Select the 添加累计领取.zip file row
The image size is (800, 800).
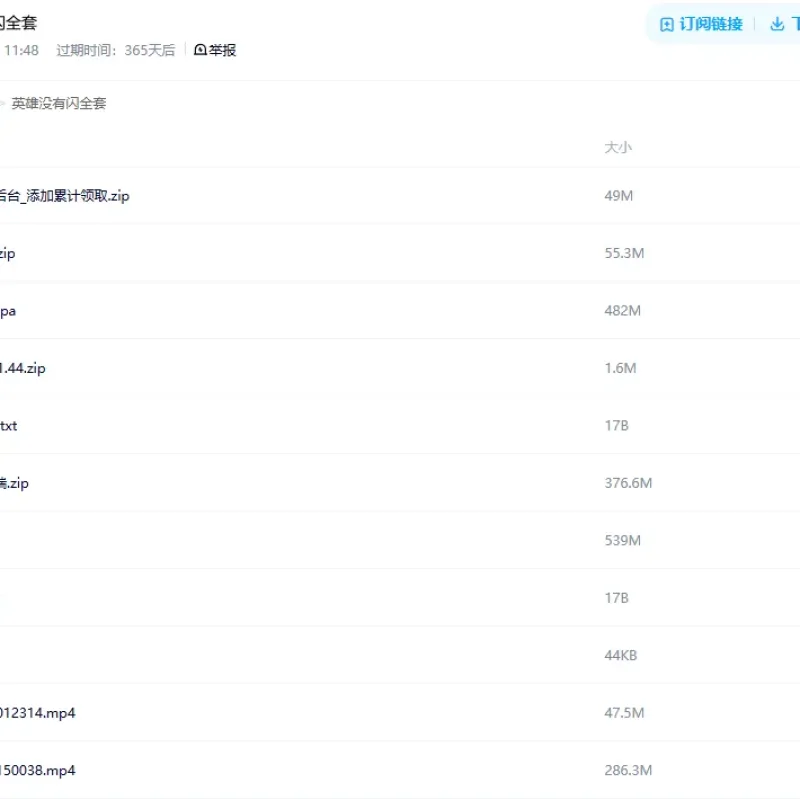(x=400, y=196)
